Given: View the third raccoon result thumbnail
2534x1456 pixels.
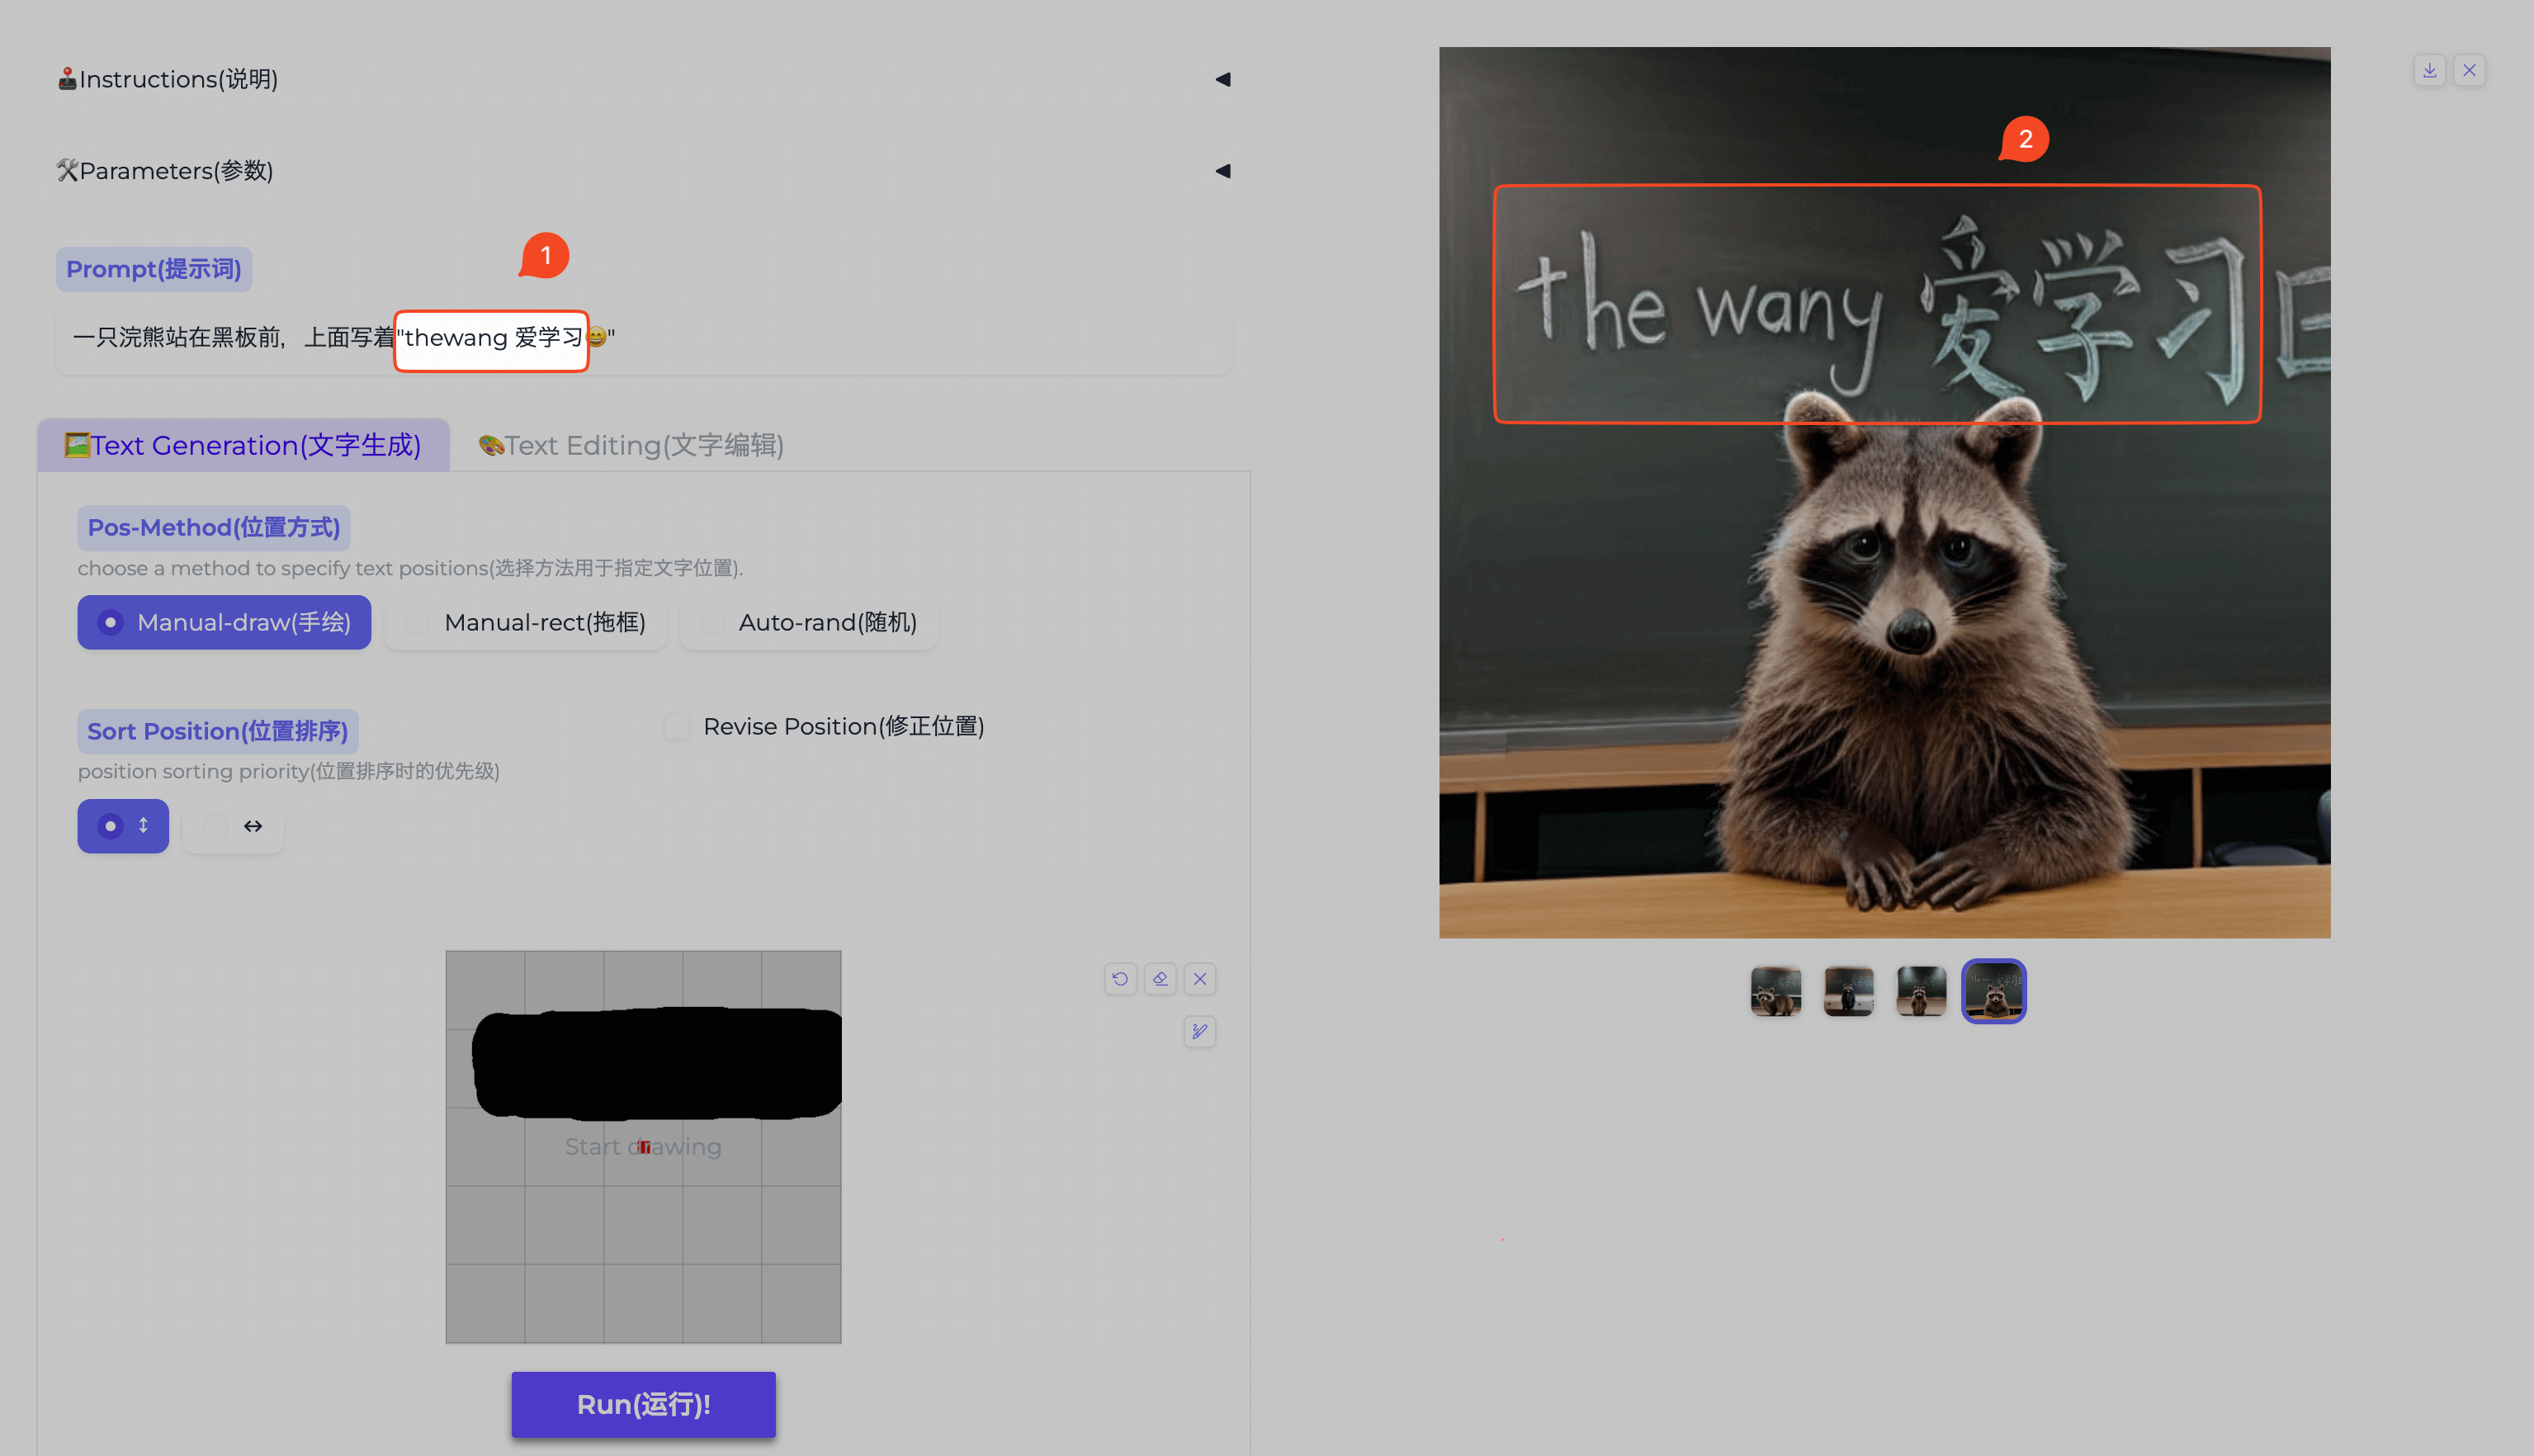Looking at the screenshot, I should pyautogui.click(x=1921, y=991).
